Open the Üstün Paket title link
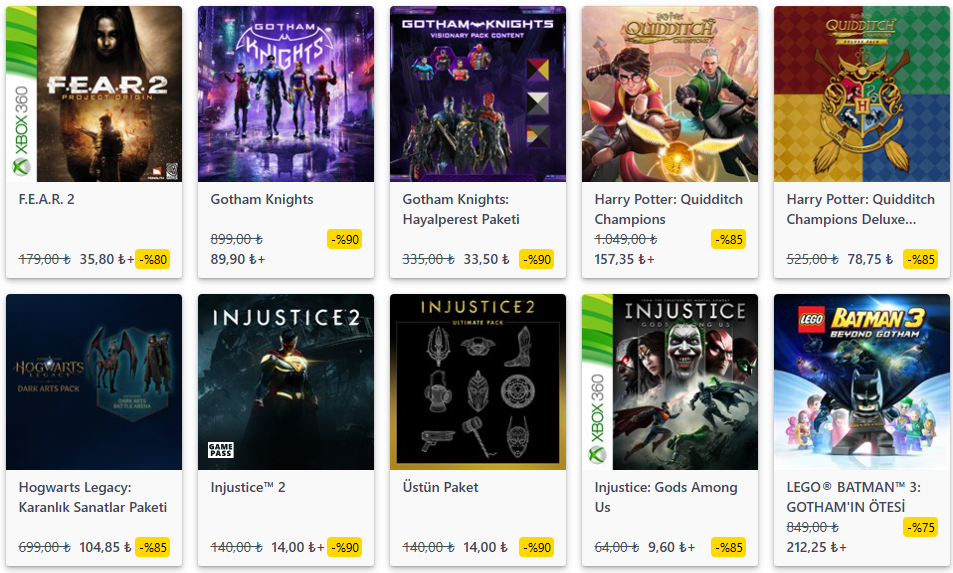This screenshot has width=953, height=573. [x=440, y=487]
